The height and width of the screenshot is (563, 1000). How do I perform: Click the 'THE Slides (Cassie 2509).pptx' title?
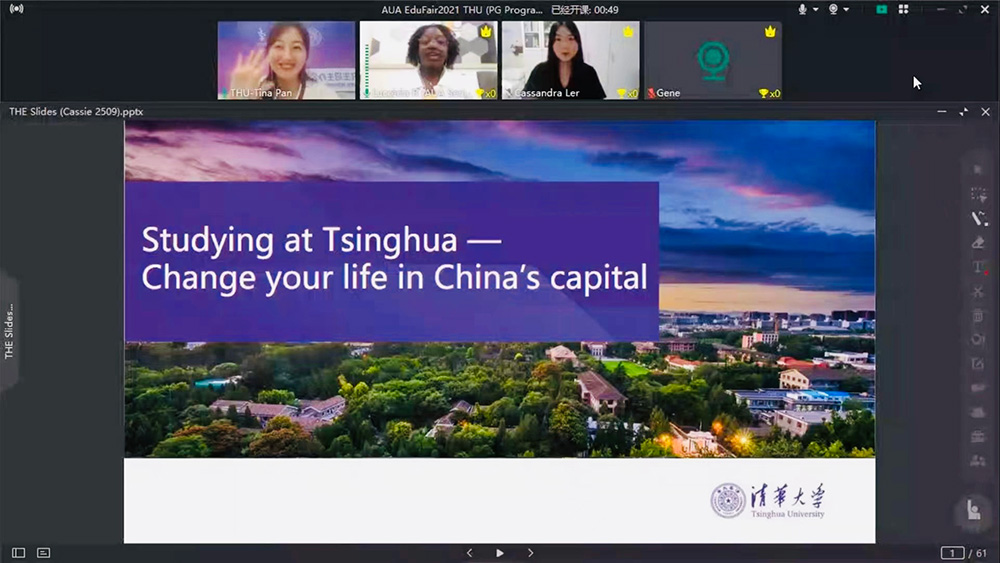point(76,112)
